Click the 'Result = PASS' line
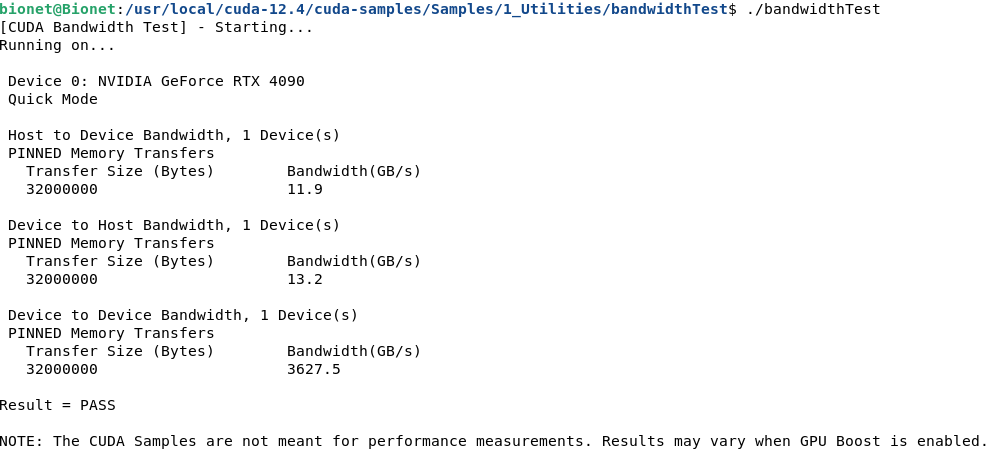986x452 pixels. [58, 405]
